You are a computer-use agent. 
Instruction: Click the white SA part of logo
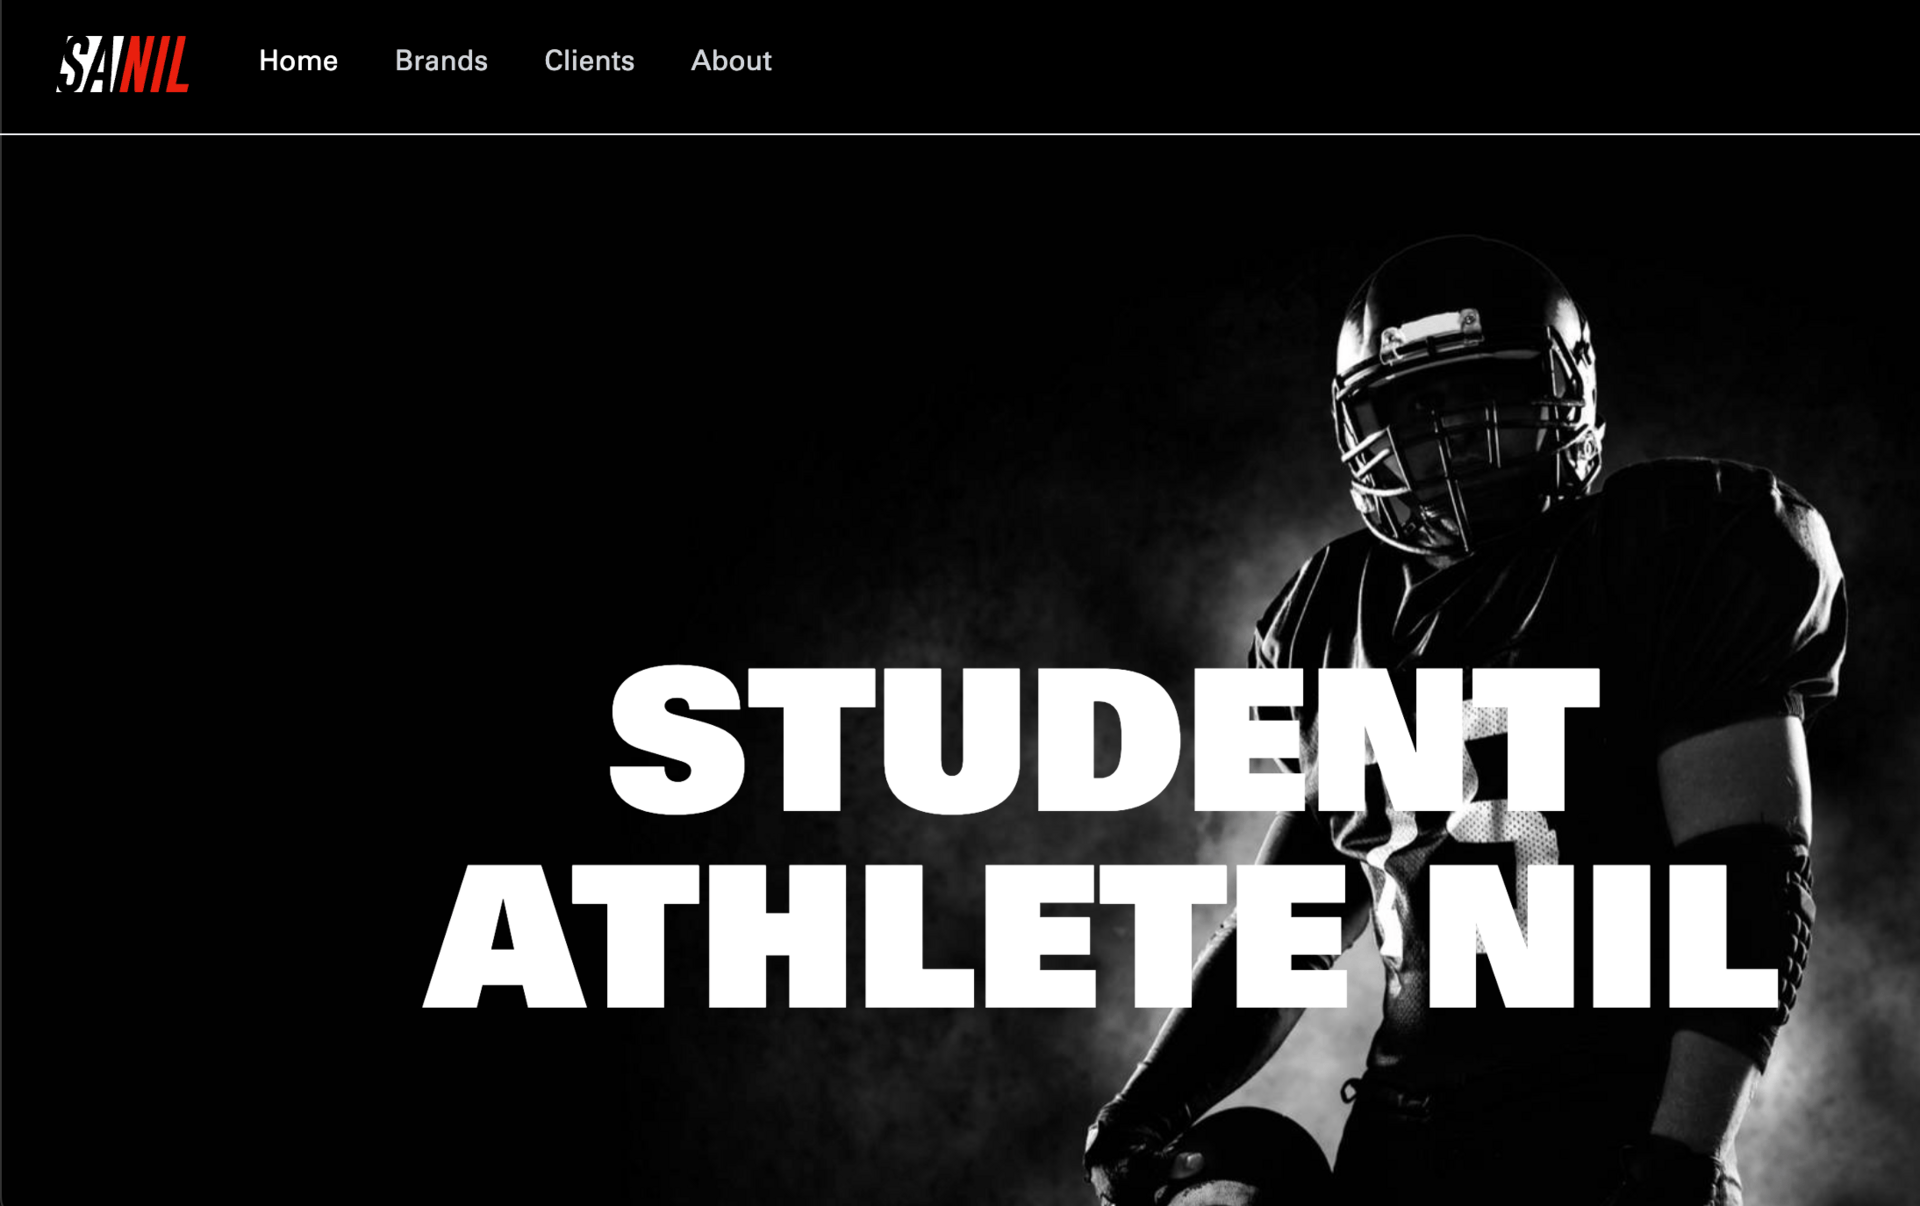click(86, 65)
